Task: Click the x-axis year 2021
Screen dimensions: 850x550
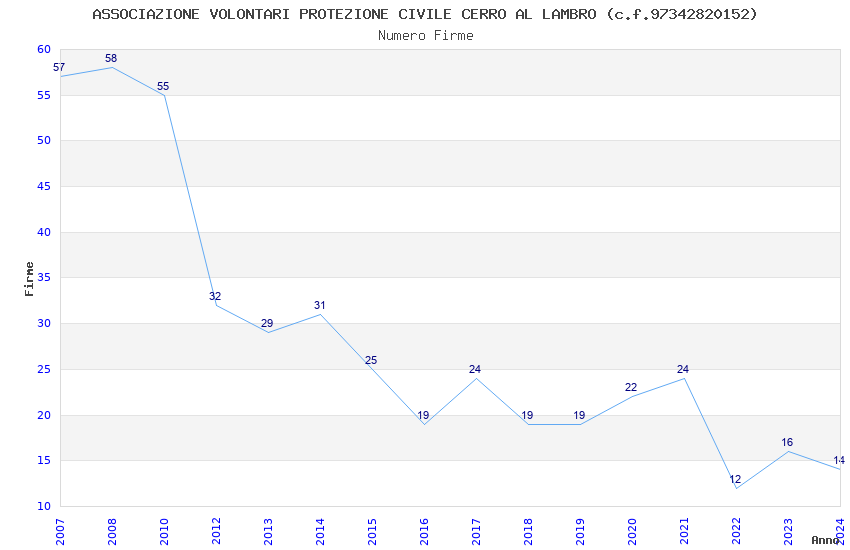Action: click(x=685, y=532)
